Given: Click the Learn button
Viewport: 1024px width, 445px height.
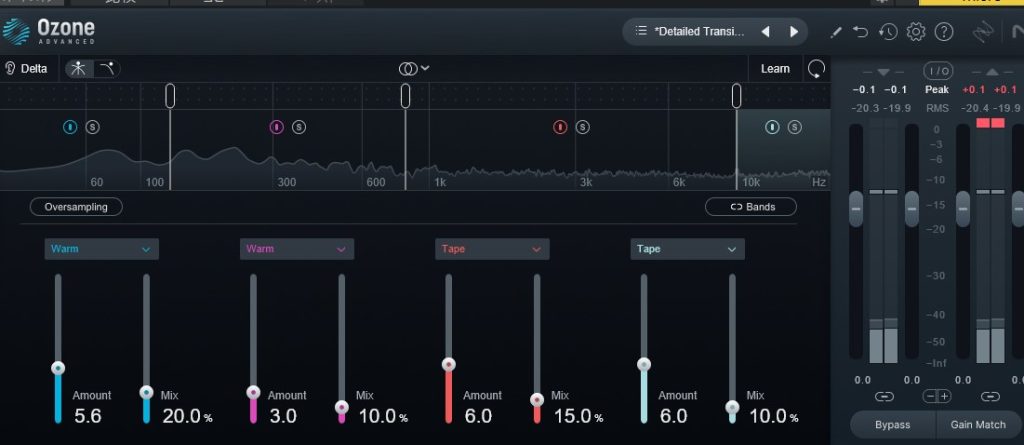Looking at the screenshot, I should click(x=775, y=69).
